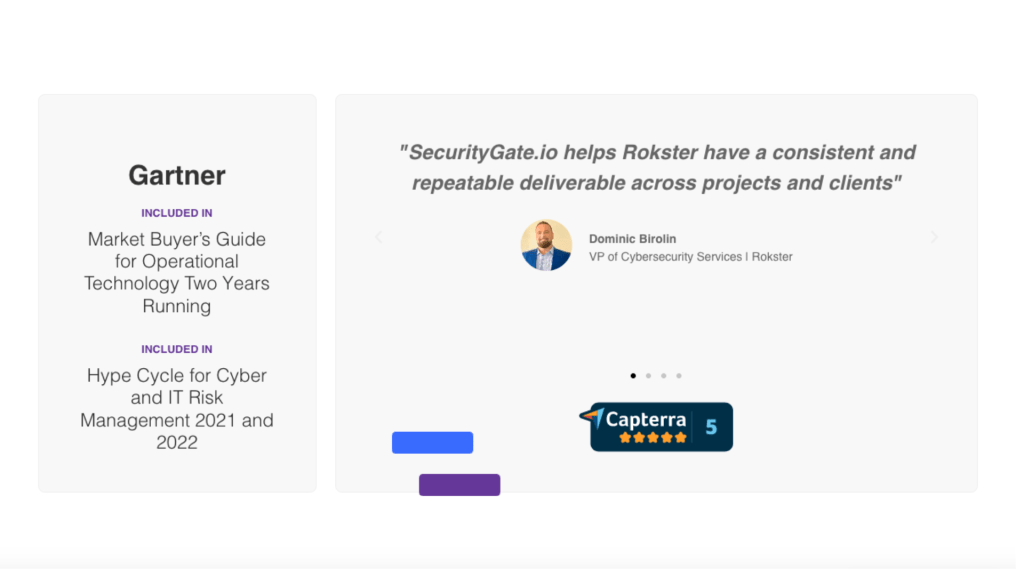This screenshot has height=576, width=1024.
Task: Click the first INCLUDED IN label
Action: (x=178, y=215)
